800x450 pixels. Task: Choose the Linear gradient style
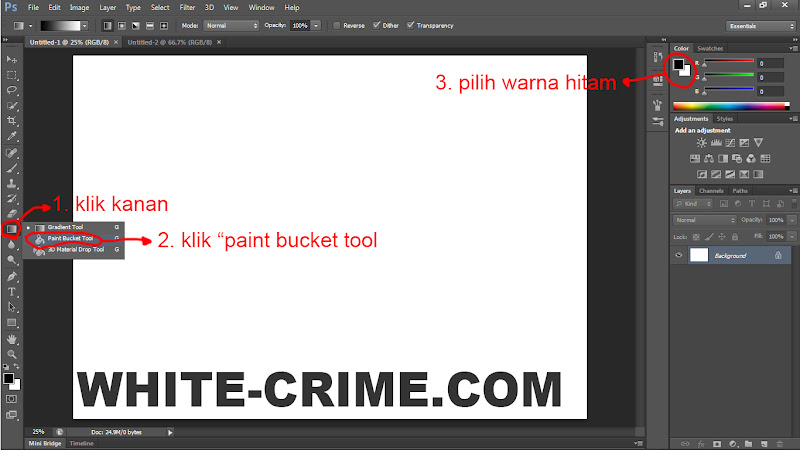(108, 26)
